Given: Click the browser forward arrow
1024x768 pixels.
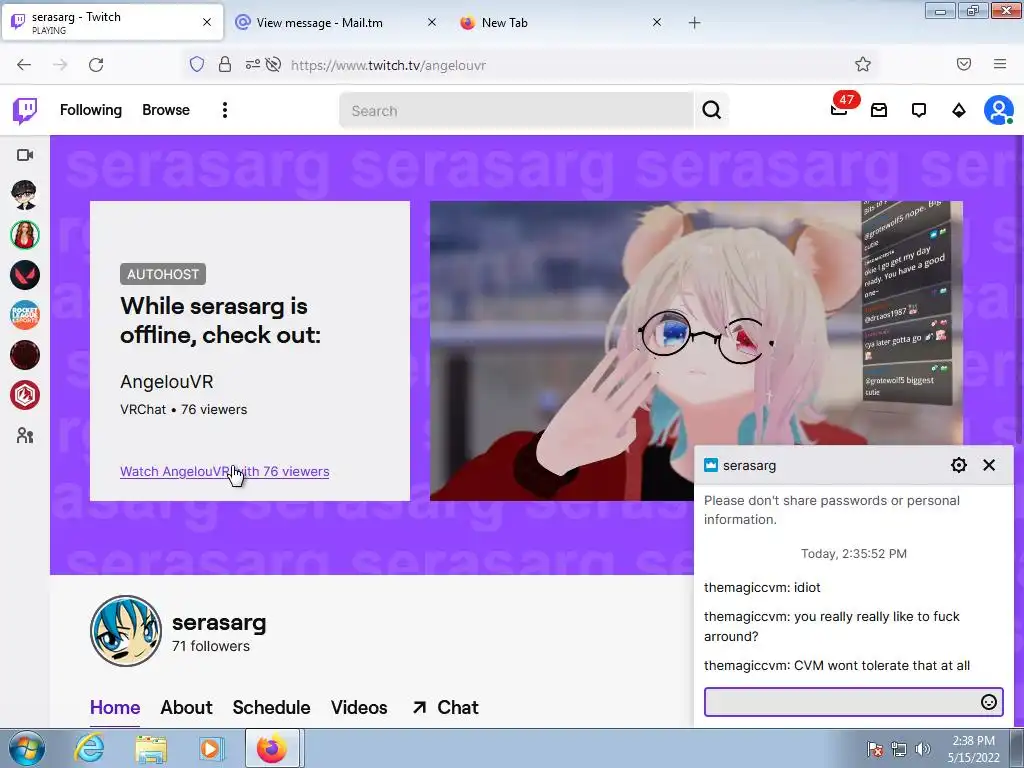Looking at the screenshot, I should (60, 65).
